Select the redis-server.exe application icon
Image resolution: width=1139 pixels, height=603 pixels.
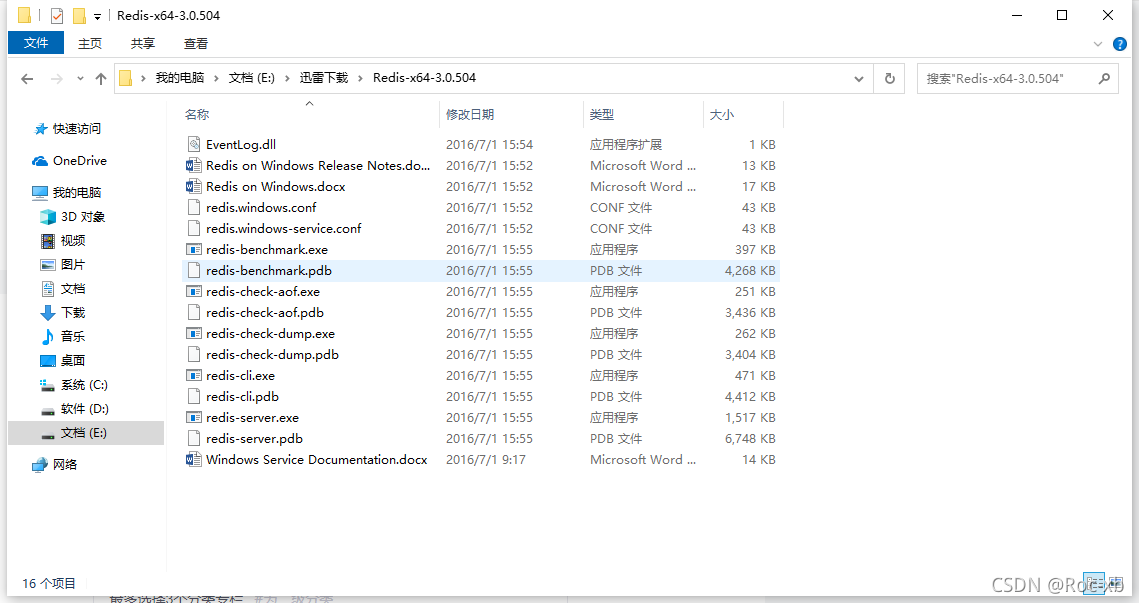pyautogui.click(x=194, y=418)
